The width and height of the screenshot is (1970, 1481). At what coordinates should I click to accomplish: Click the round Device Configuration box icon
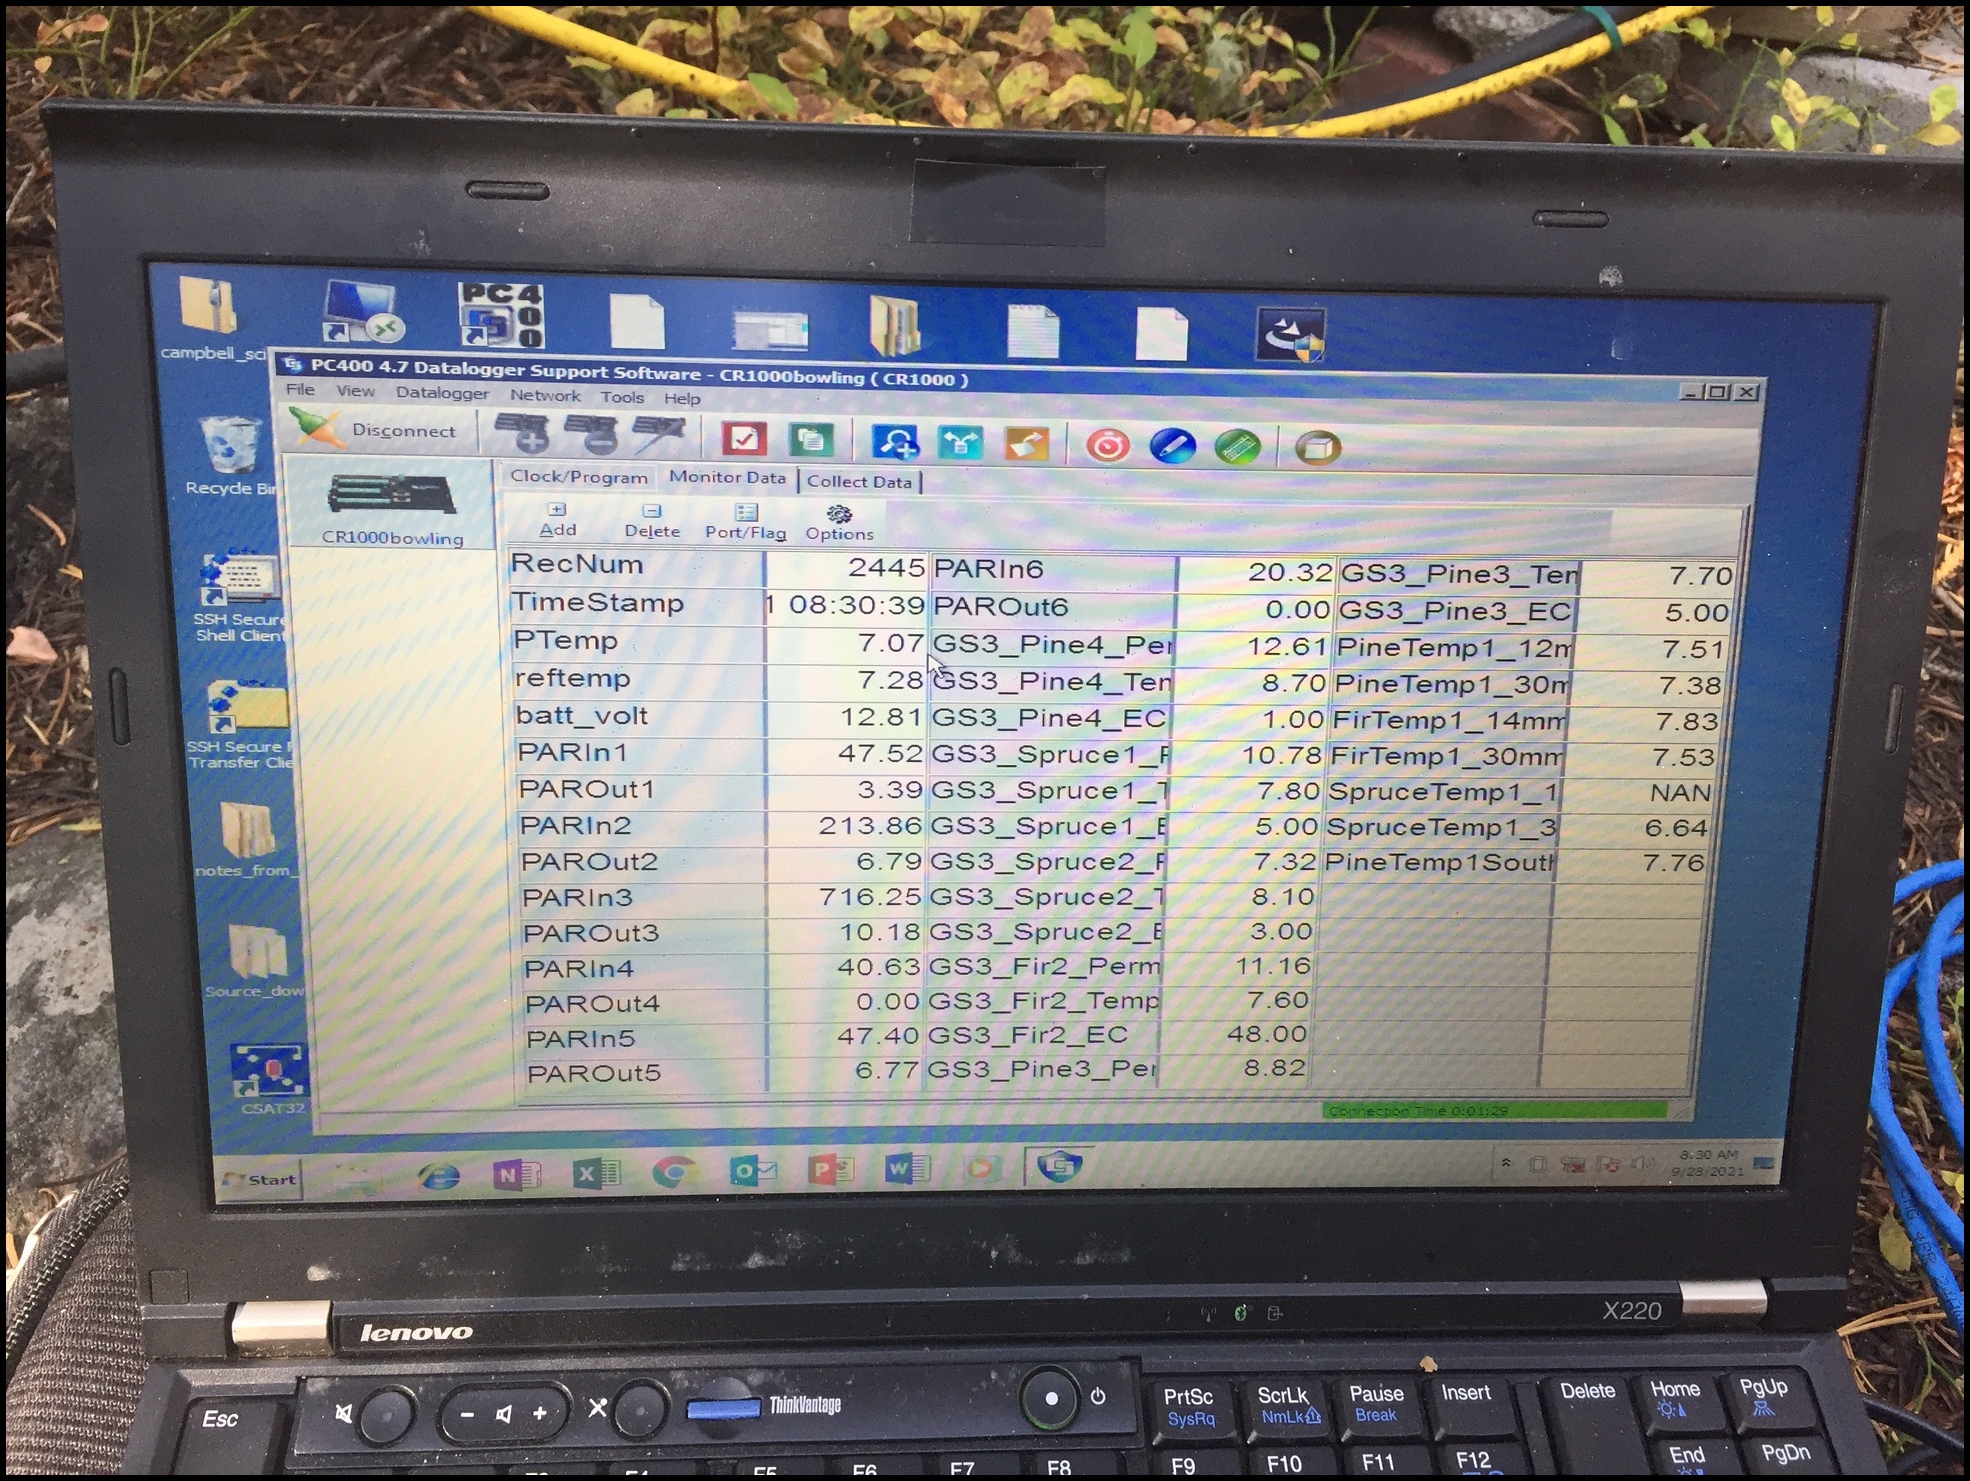(x=1317, y=448)
